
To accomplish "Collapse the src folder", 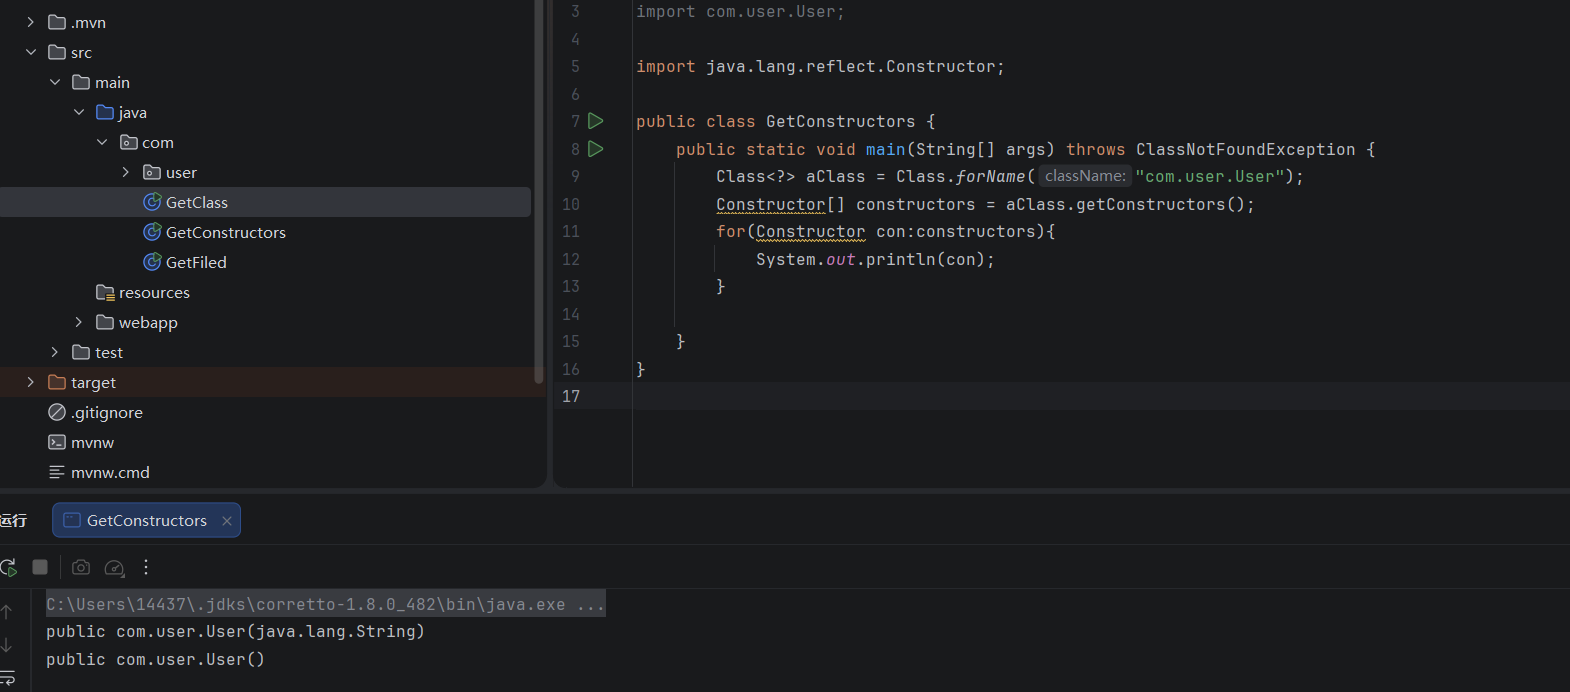I will pyautogui.click(x=31, y=52).
